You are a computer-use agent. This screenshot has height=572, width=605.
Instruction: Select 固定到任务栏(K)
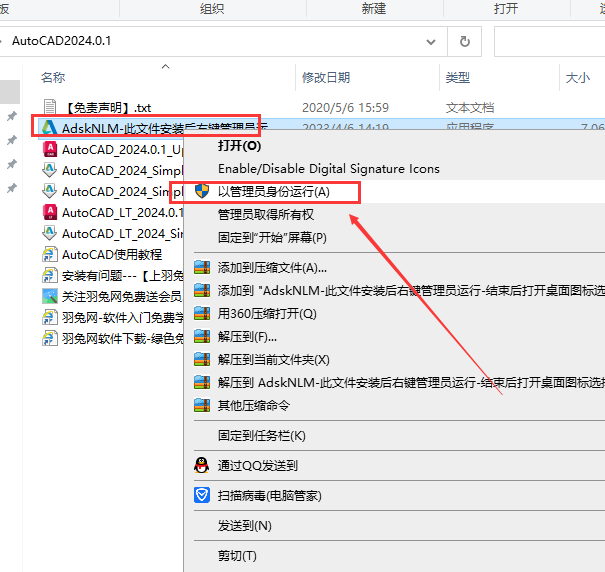click(x=262, y=435)
